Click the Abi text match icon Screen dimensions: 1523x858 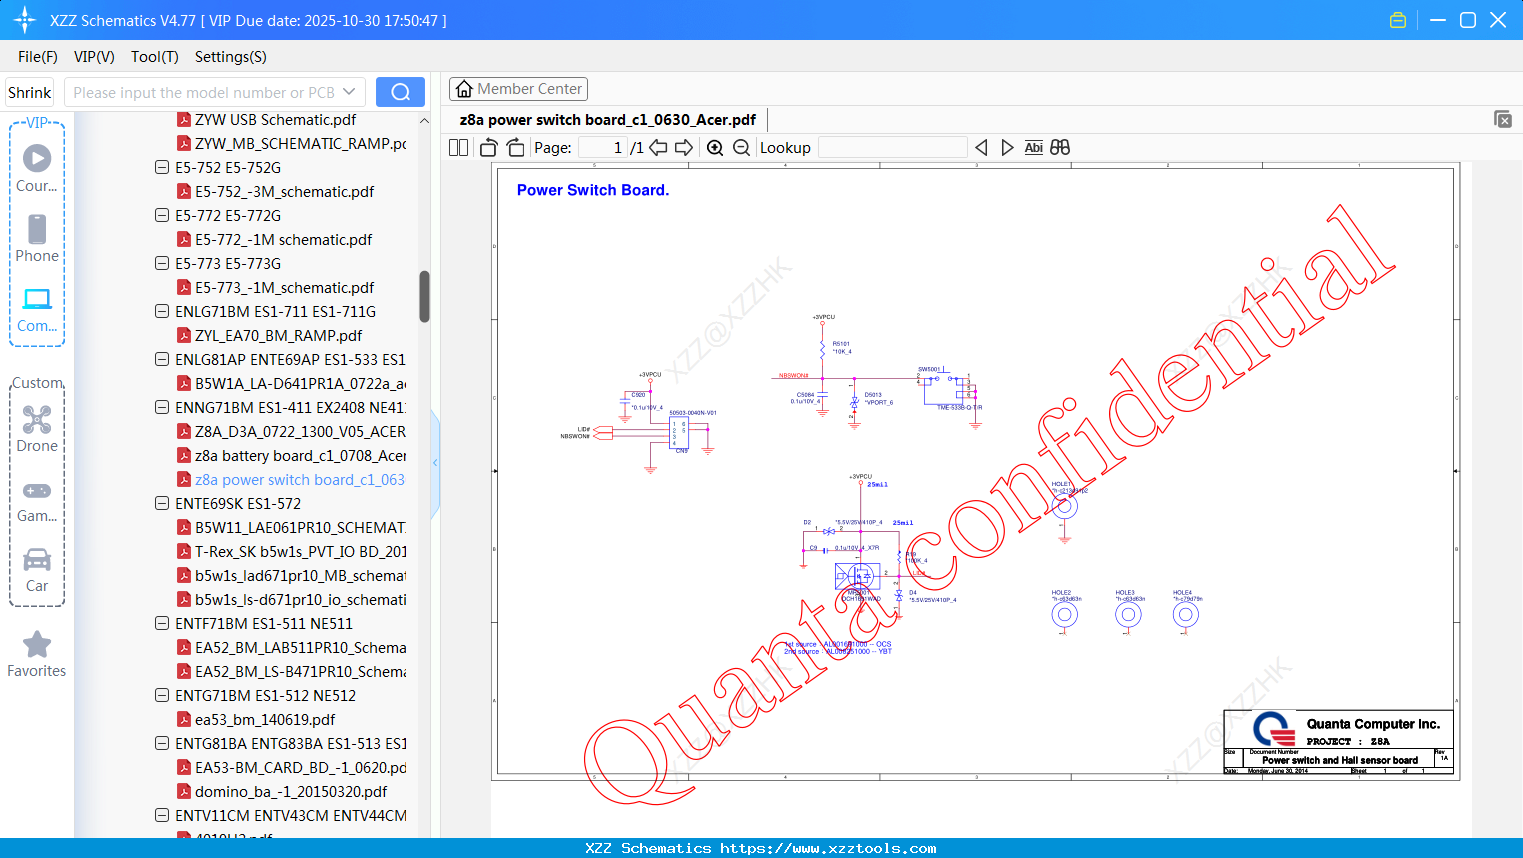[x=1034, y=148]
